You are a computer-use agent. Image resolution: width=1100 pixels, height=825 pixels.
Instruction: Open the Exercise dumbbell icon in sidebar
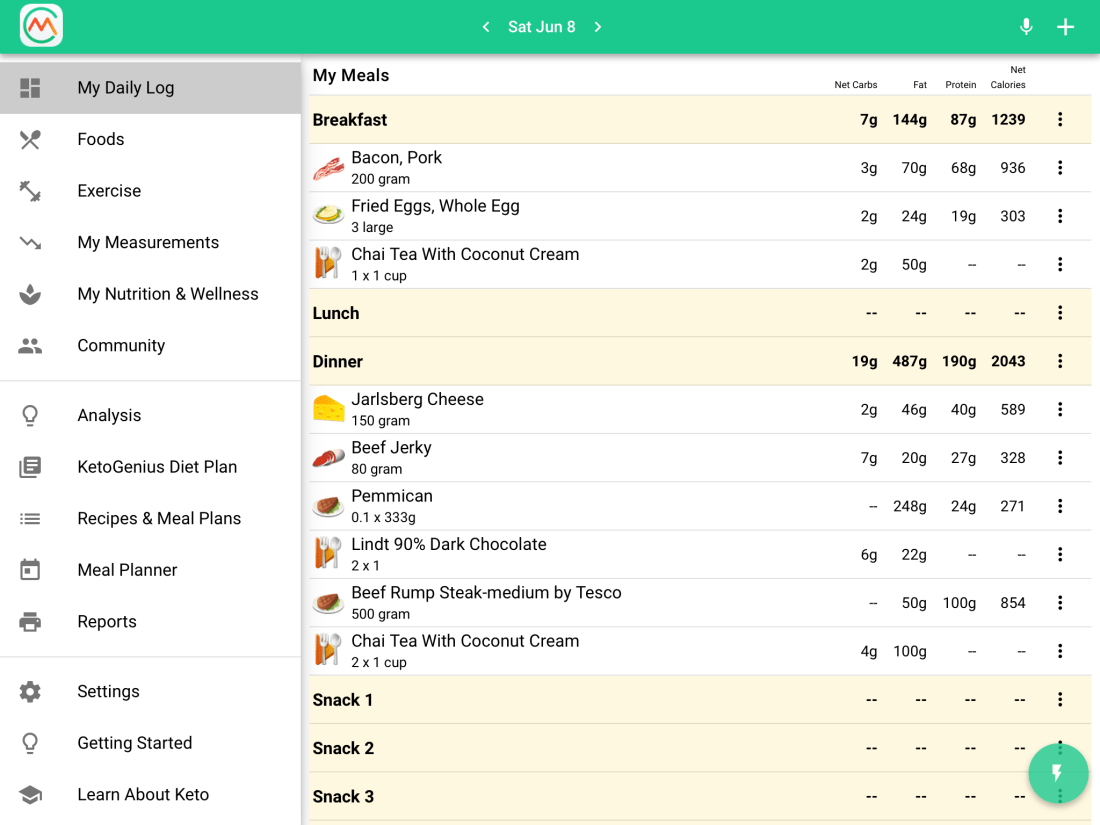coord(30,191)
